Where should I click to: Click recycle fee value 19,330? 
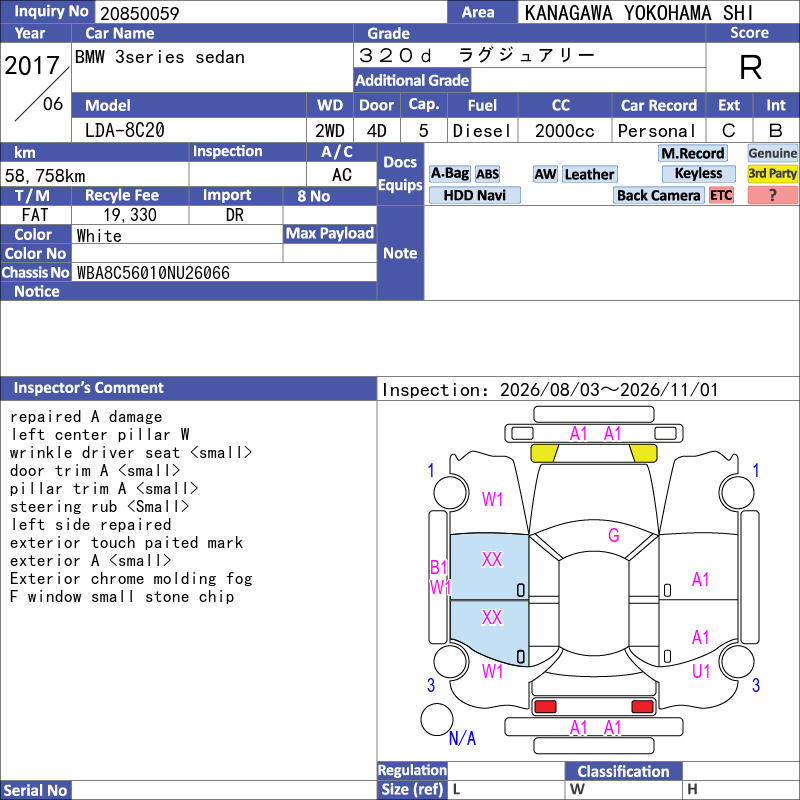[x=130, y=215]
